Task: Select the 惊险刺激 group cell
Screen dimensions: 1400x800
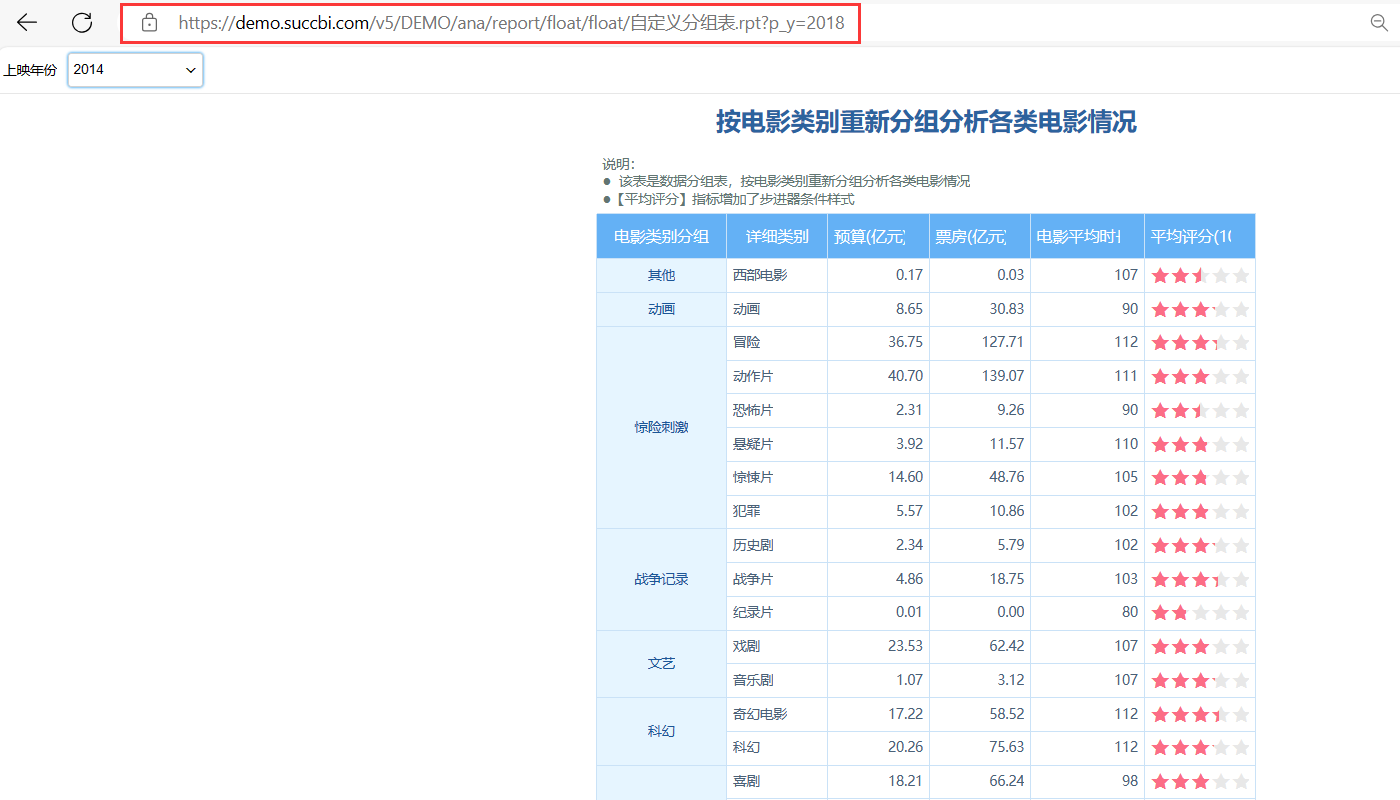Action: pos(661,427)
